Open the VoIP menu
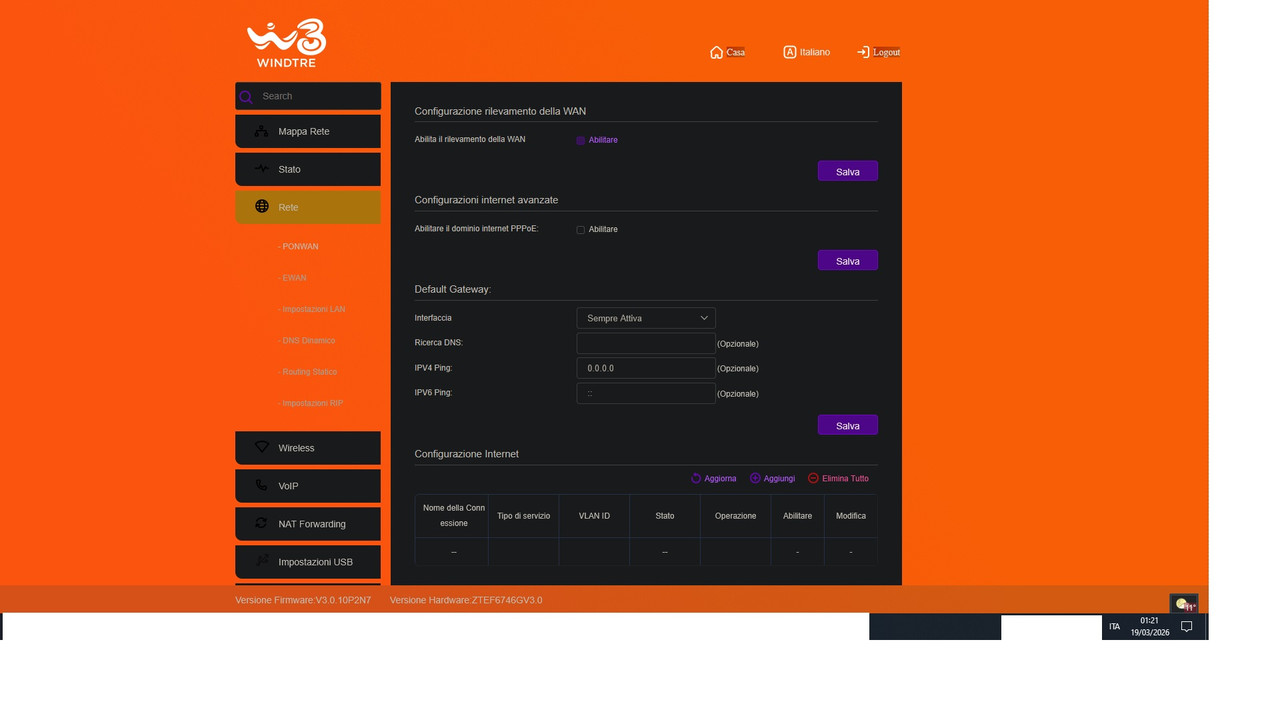Screen dimensions: 1280x720 click(x=308, y=486)
